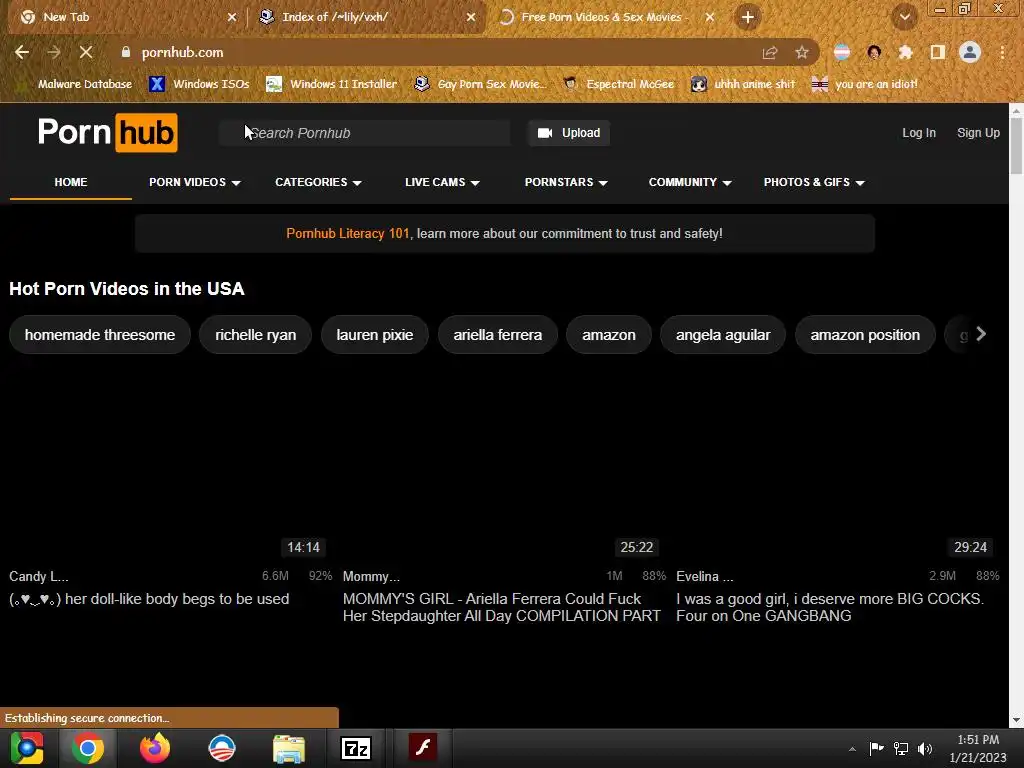Click the striped flag extension icon
1024x768 pixels.
pyautogui.click(x=842, y=52)
